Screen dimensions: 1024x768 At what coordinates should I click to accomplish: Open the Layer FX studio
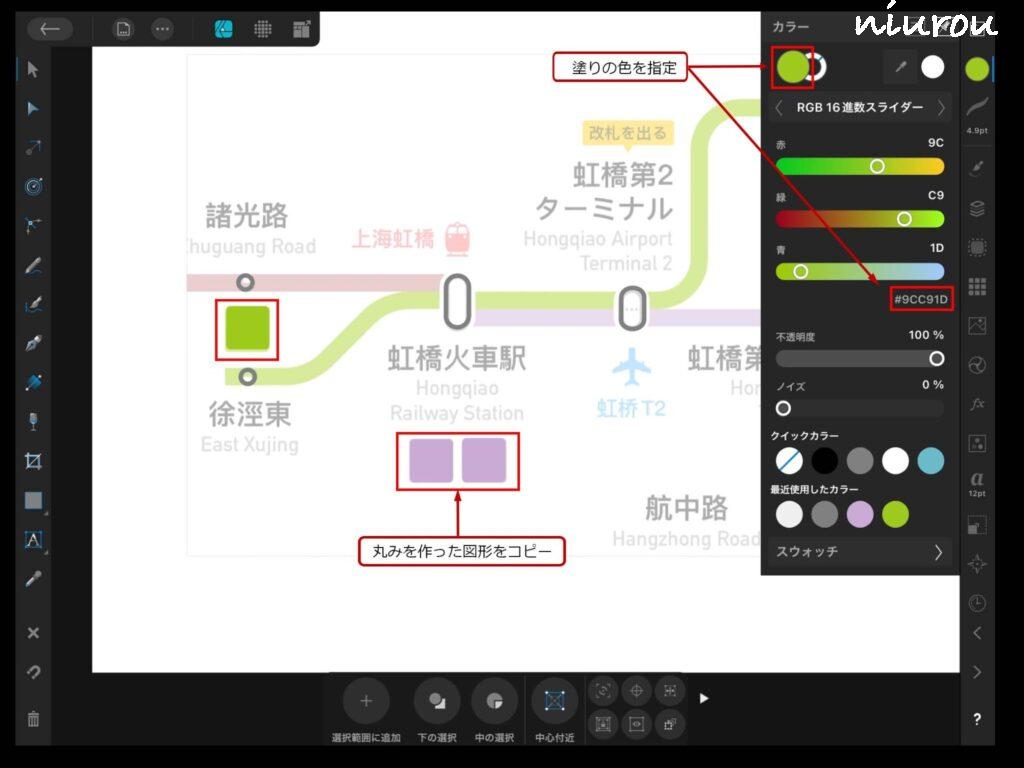[x=977, y=404]
